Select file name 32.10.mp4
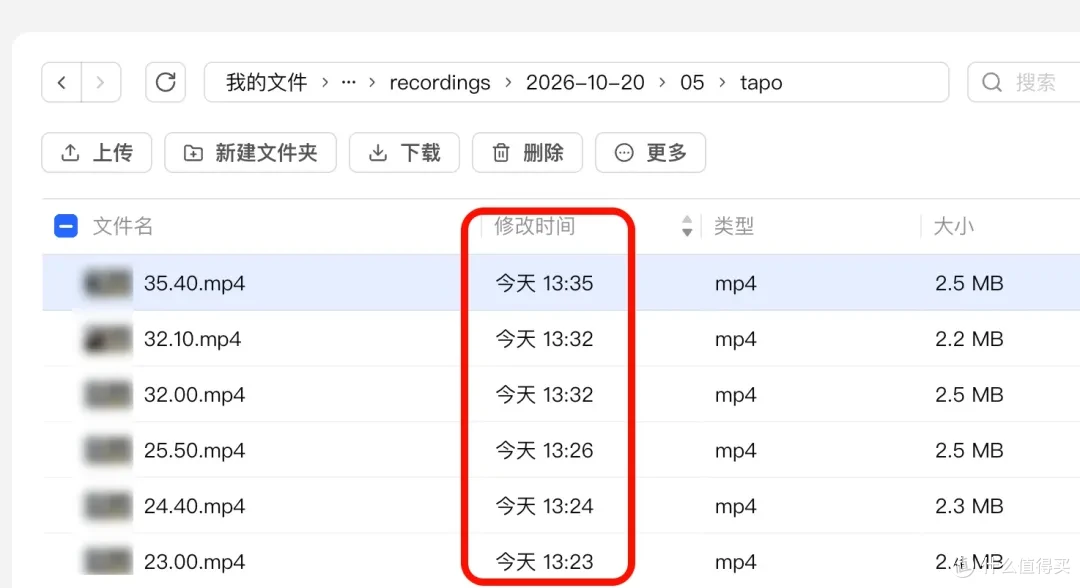This screenshot has height=588, width=1080. [x=192, y=339]
